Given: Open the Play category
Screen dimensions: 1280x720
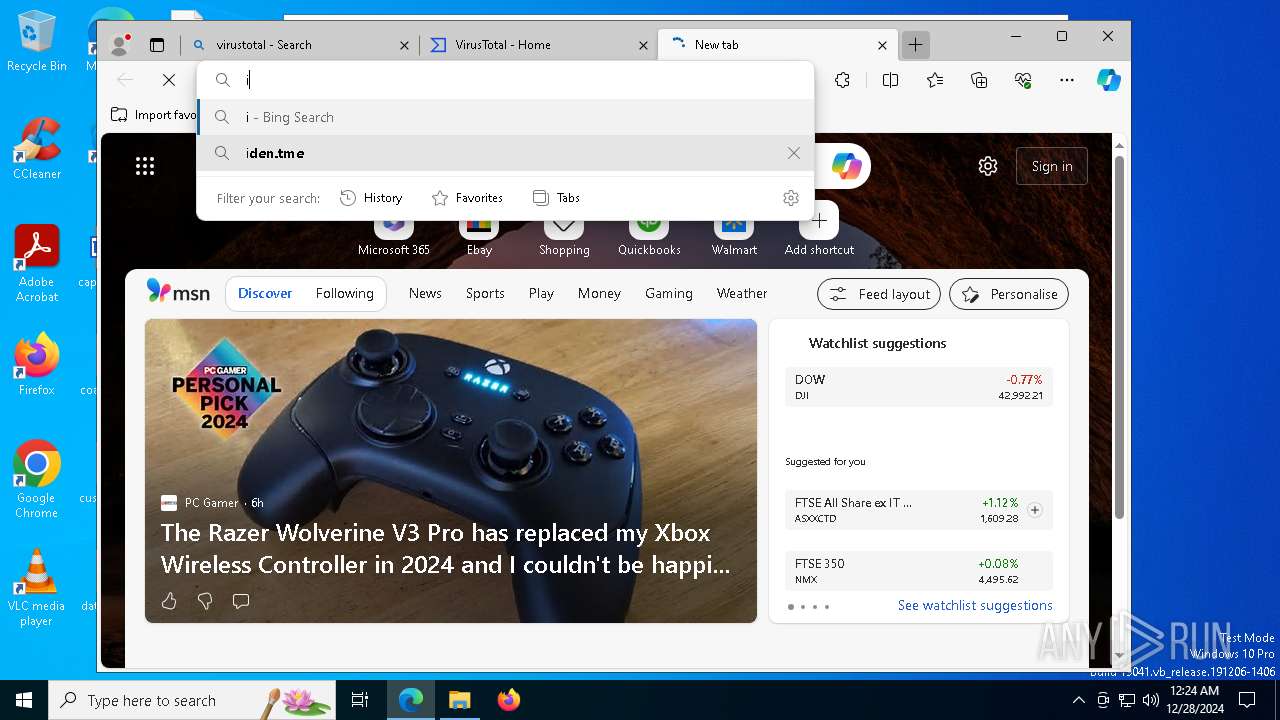Looking at the screenshot, I should (541, 293).
